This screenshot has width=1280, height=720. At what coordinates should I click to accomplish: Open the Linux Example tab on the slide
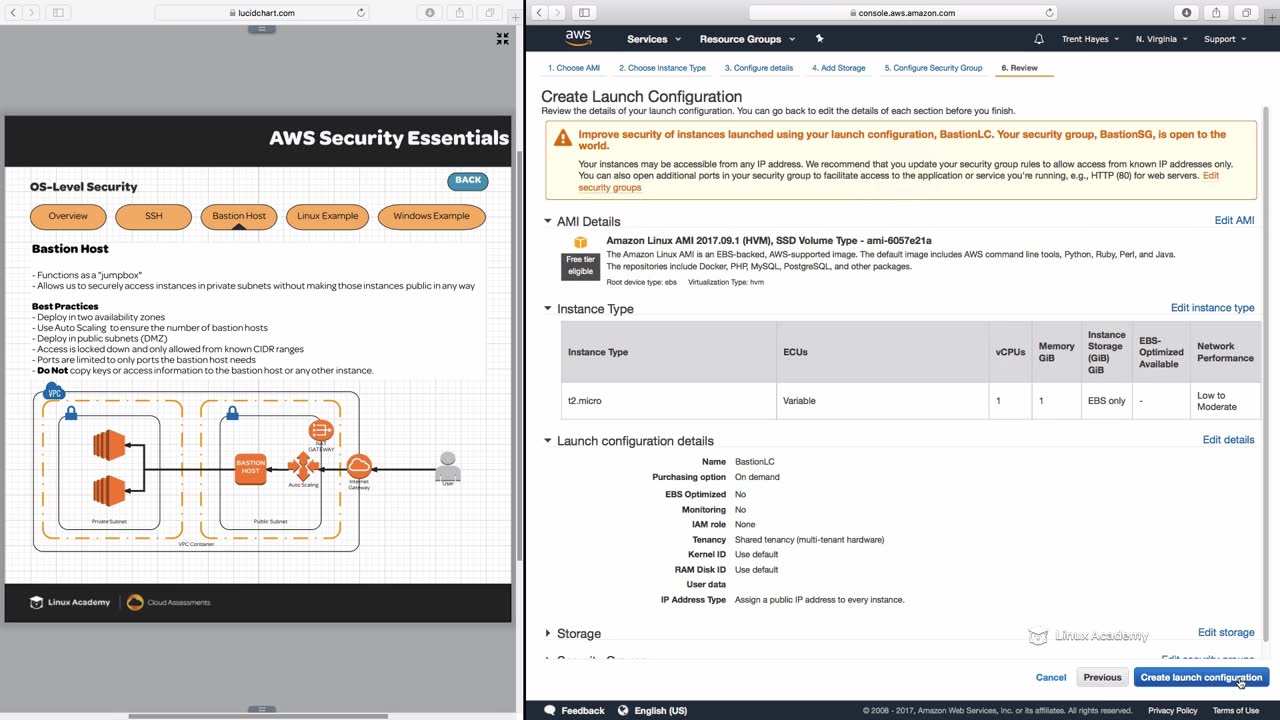(327, 216)
